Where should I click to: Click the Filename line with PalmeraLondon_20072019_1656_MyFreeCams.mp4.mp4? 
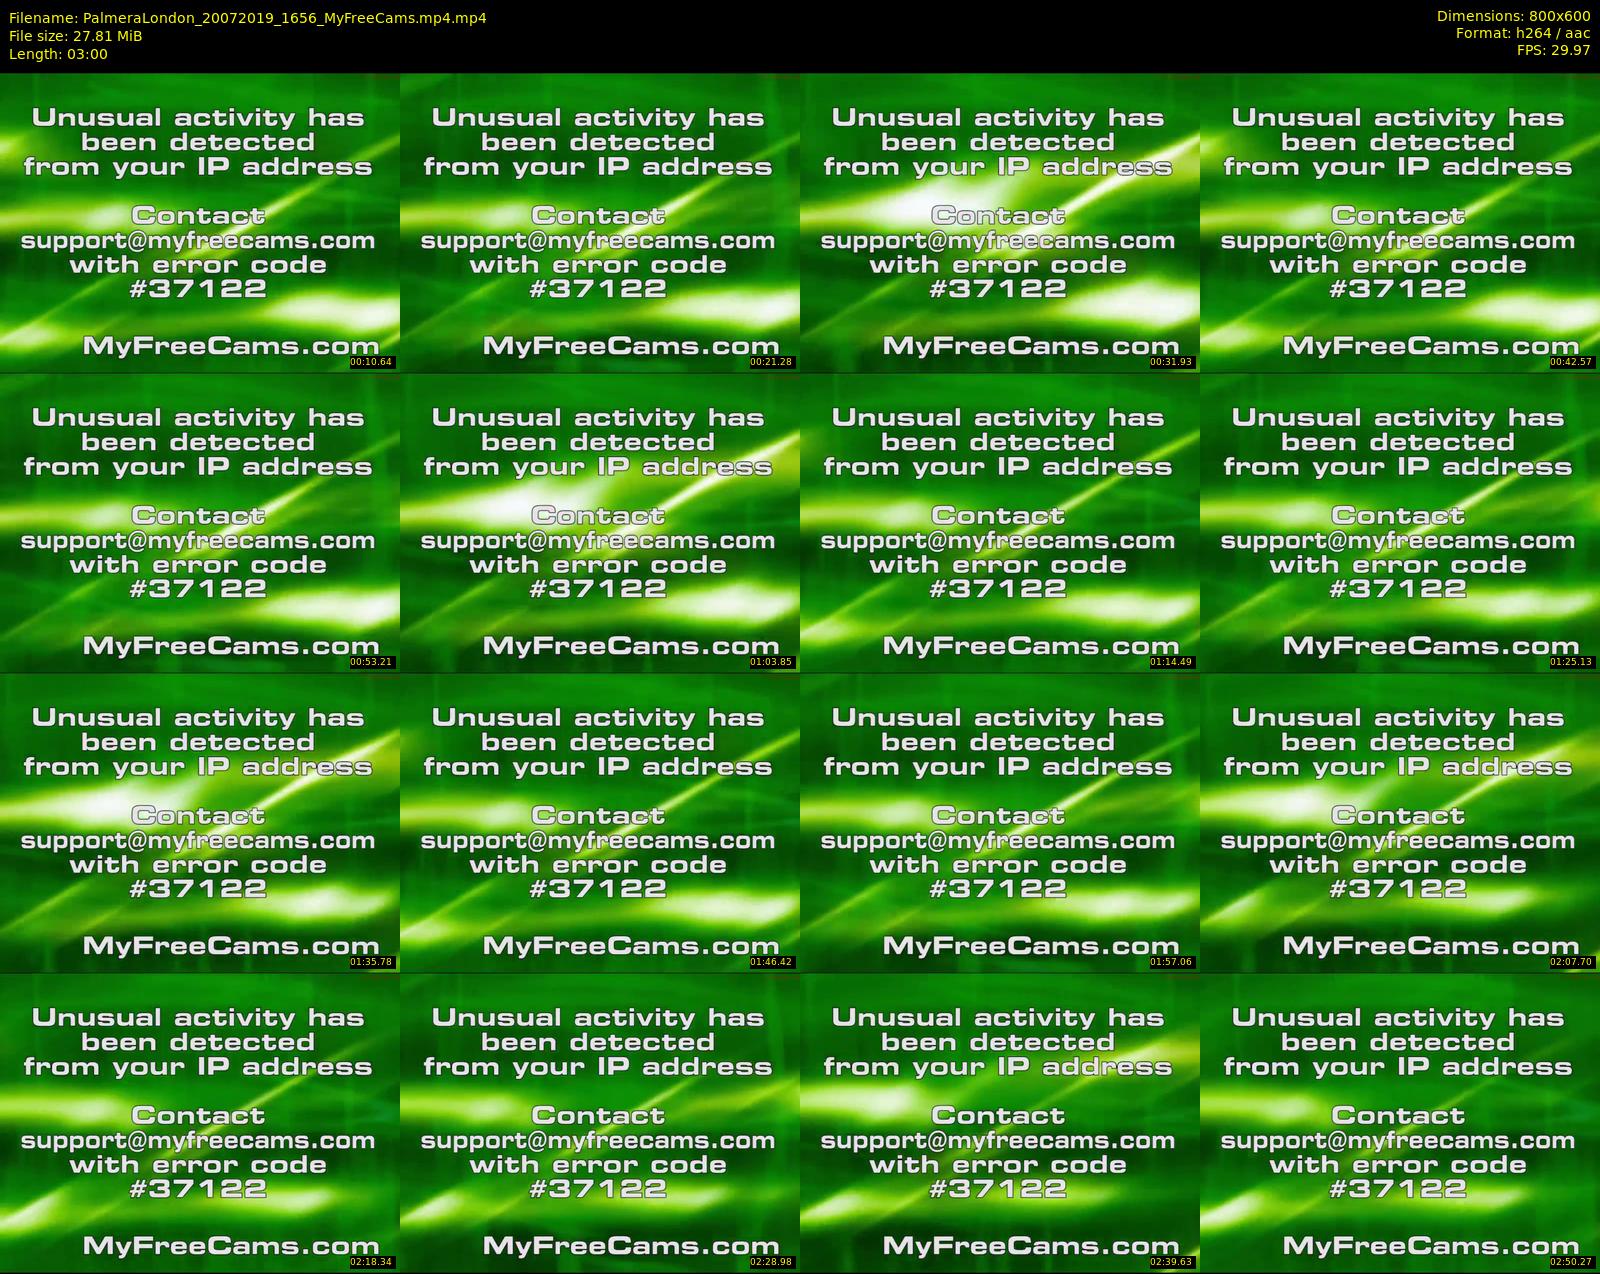(x=248, y=18)
